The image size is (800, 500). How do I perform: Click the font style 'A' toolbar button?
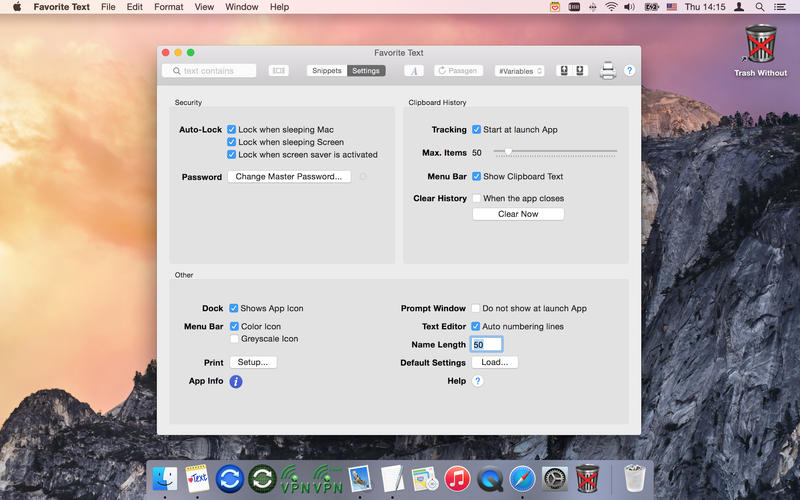[414, 71]
